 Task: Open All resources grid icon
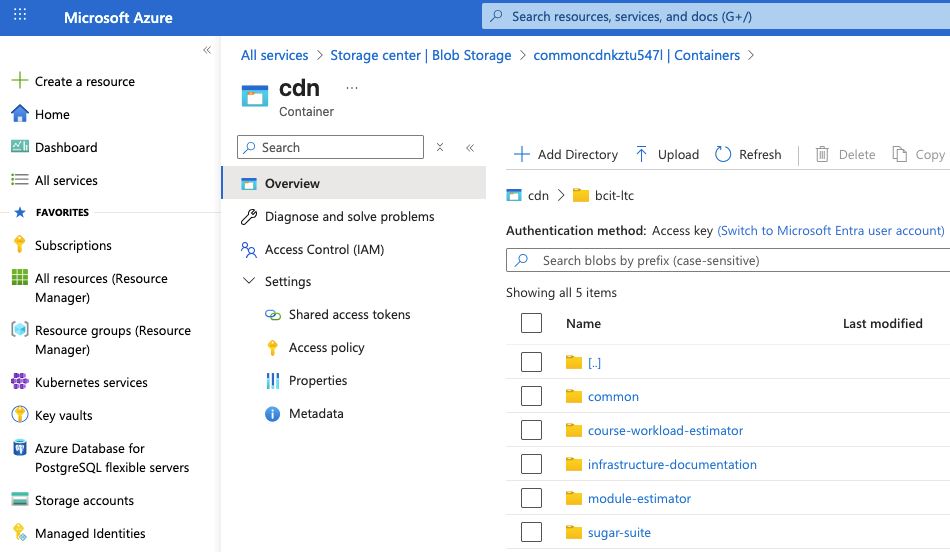[20, 278]
